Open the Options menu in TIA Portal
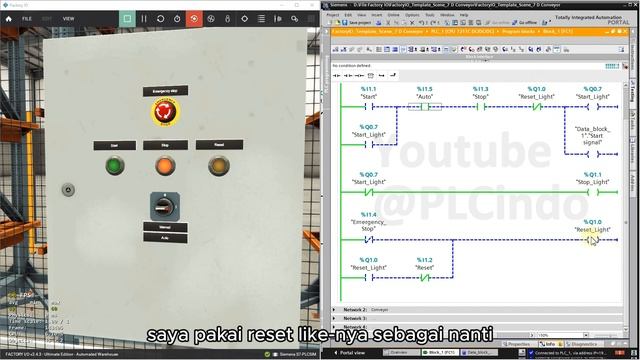The height and width of the screenshot is (360, 640). pyautogui.click(x=412, y=15)
